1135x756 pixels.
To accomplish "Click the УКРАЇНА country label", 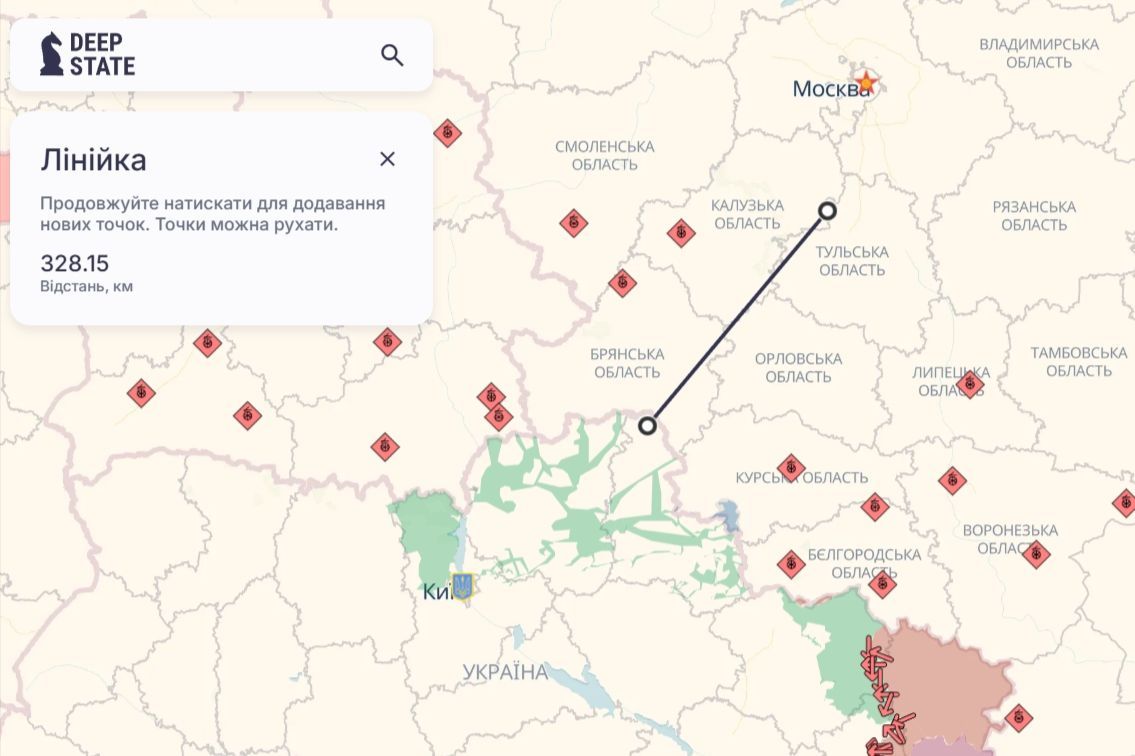I will [506, 672].
